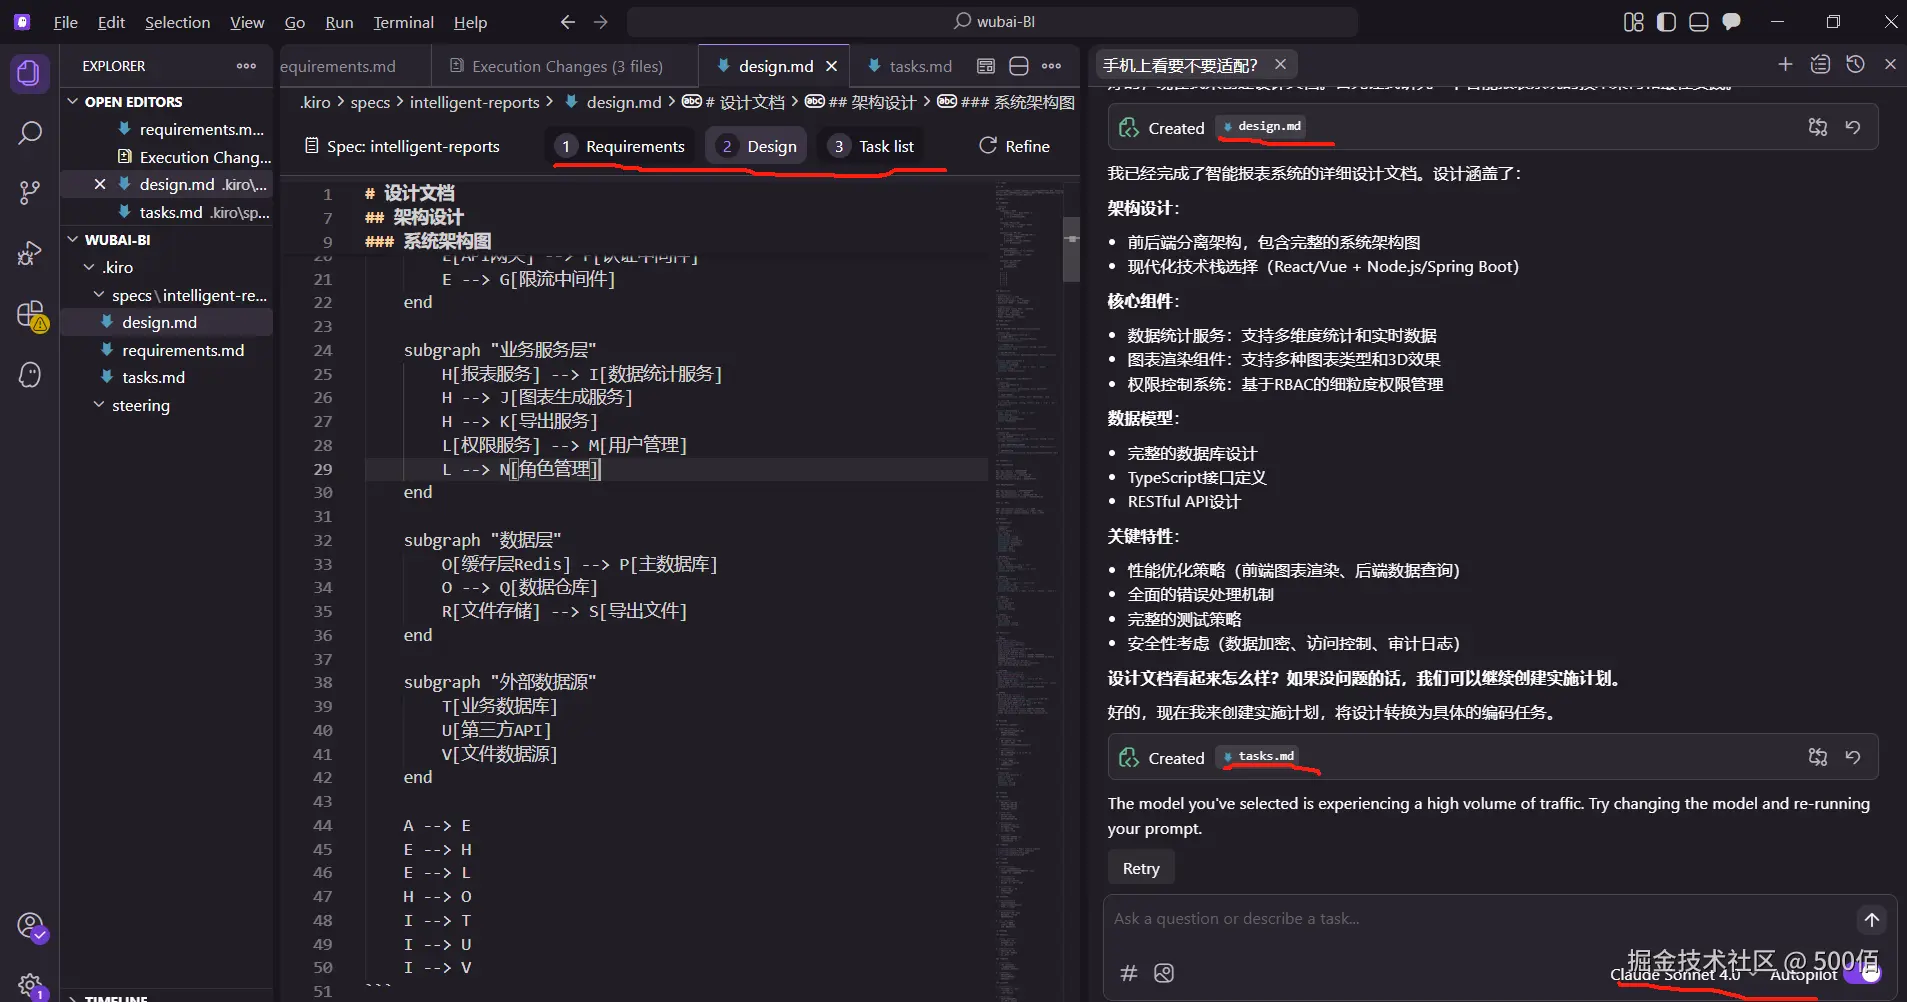Viewport: 1907px width, 1002px height.
Task: Select the Requirements spec step
Action: (622, 146)
